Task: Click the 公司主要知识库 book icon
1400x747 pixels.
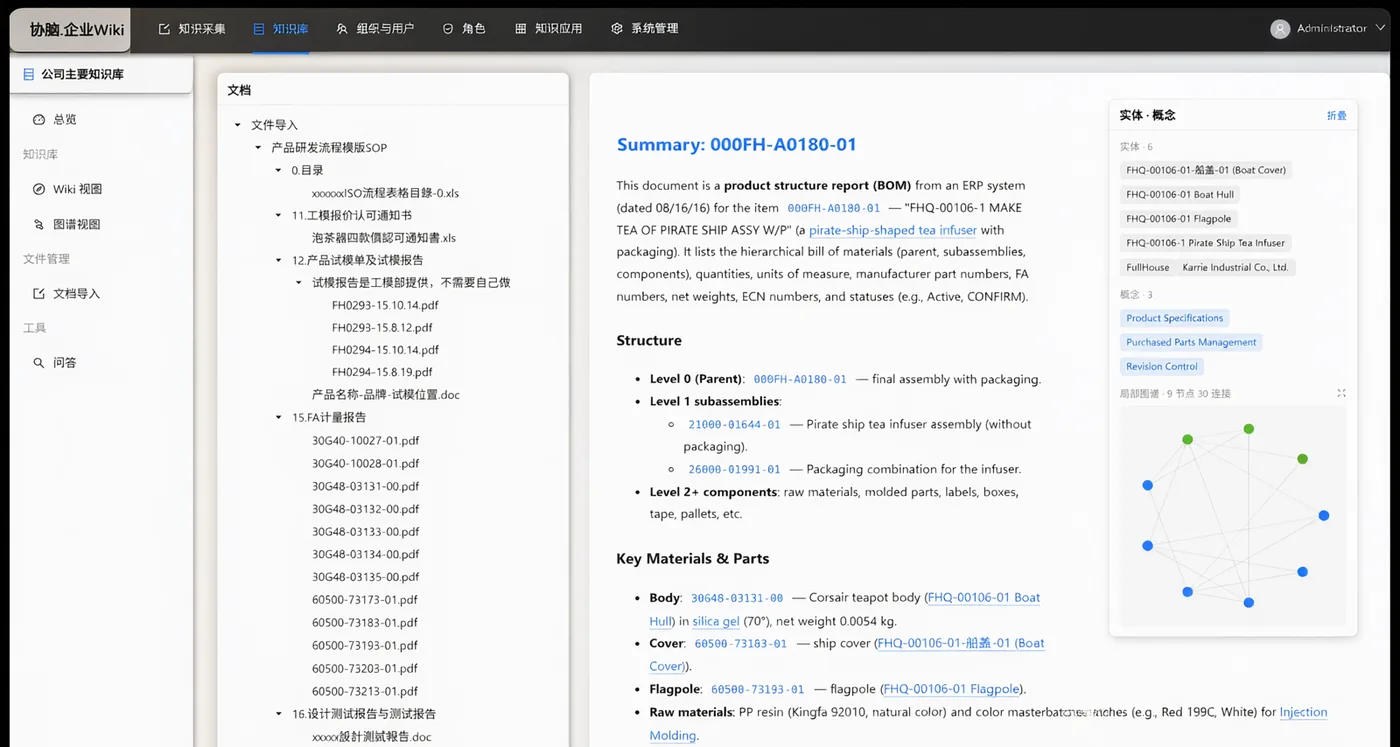Action: (28, 74)
